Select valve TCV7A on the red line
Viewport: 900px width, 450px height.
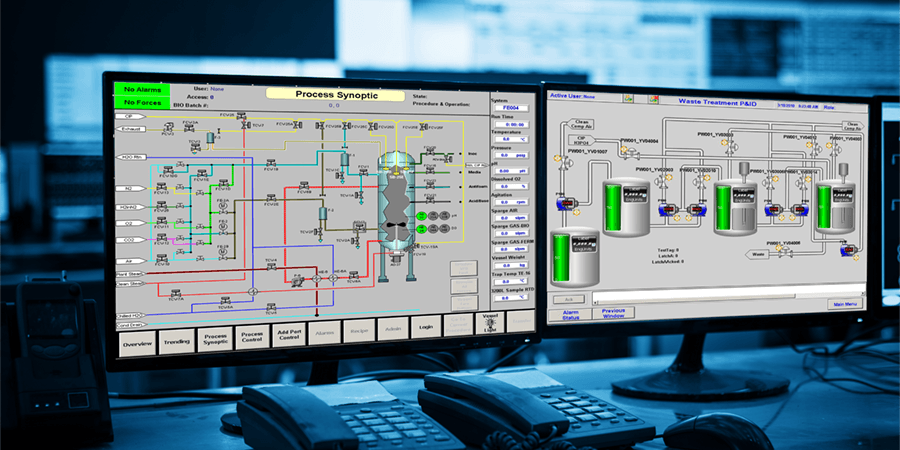(x=176, y=293)
